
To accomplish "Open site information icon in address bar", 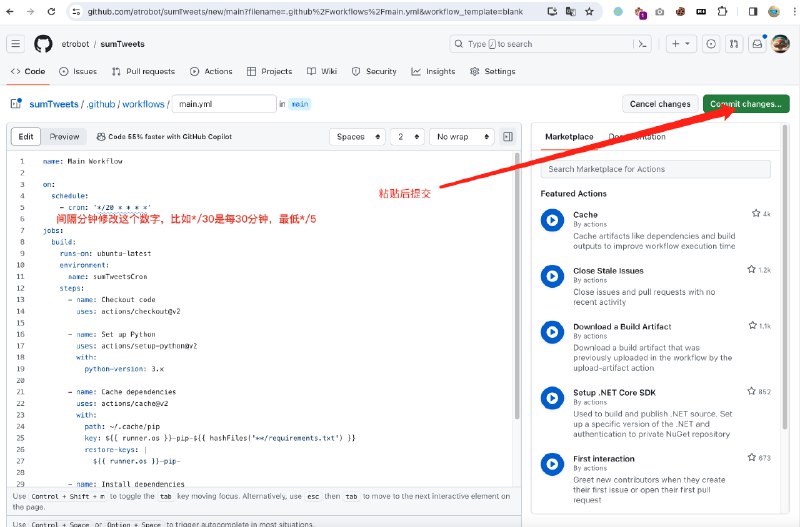I will [x=77, y=11].
